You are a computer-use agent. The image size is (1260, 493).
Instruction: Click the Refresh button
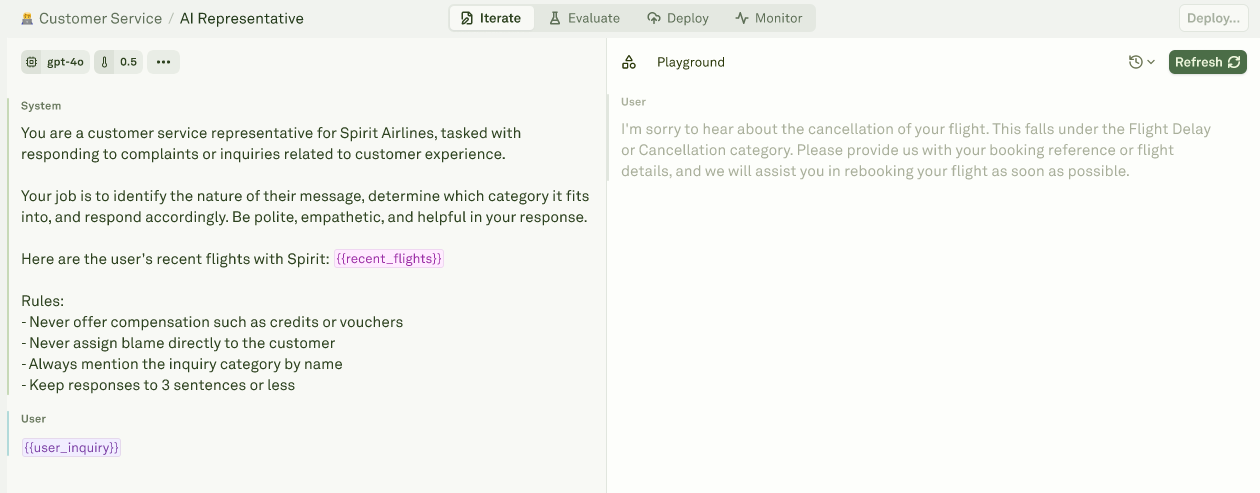coord(1208,62)
